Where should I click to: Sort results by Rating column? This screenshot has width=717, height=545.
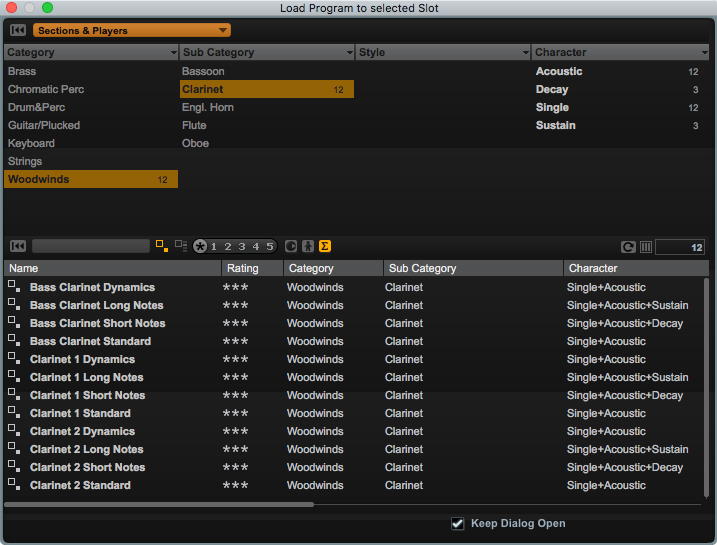click(x=252, y=268)
